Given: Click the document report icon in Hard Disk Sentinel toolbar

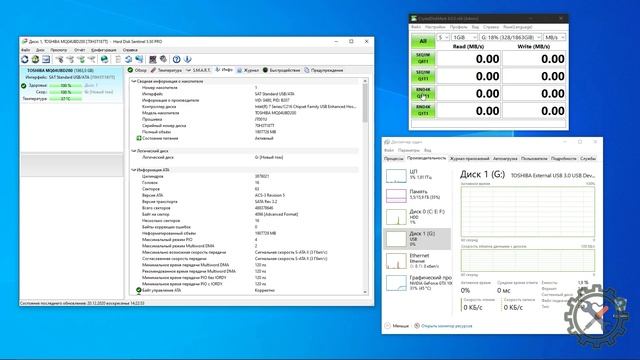Looking at the screenshot, I should [x=118, y=60].
